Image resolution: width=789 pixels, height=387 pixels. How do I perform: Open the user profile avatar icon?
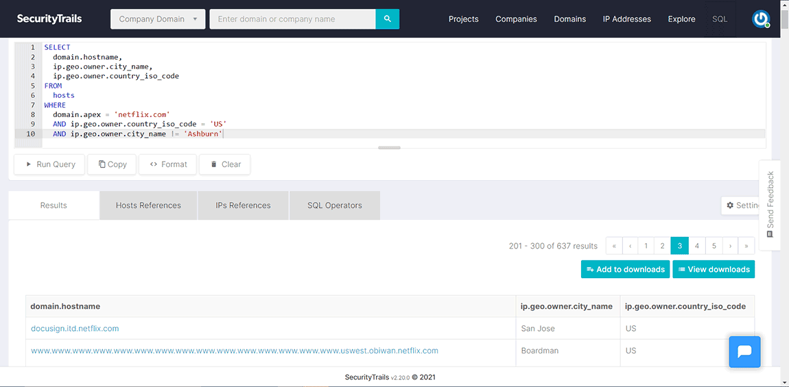pyautogui.click(x=761, y=19)
